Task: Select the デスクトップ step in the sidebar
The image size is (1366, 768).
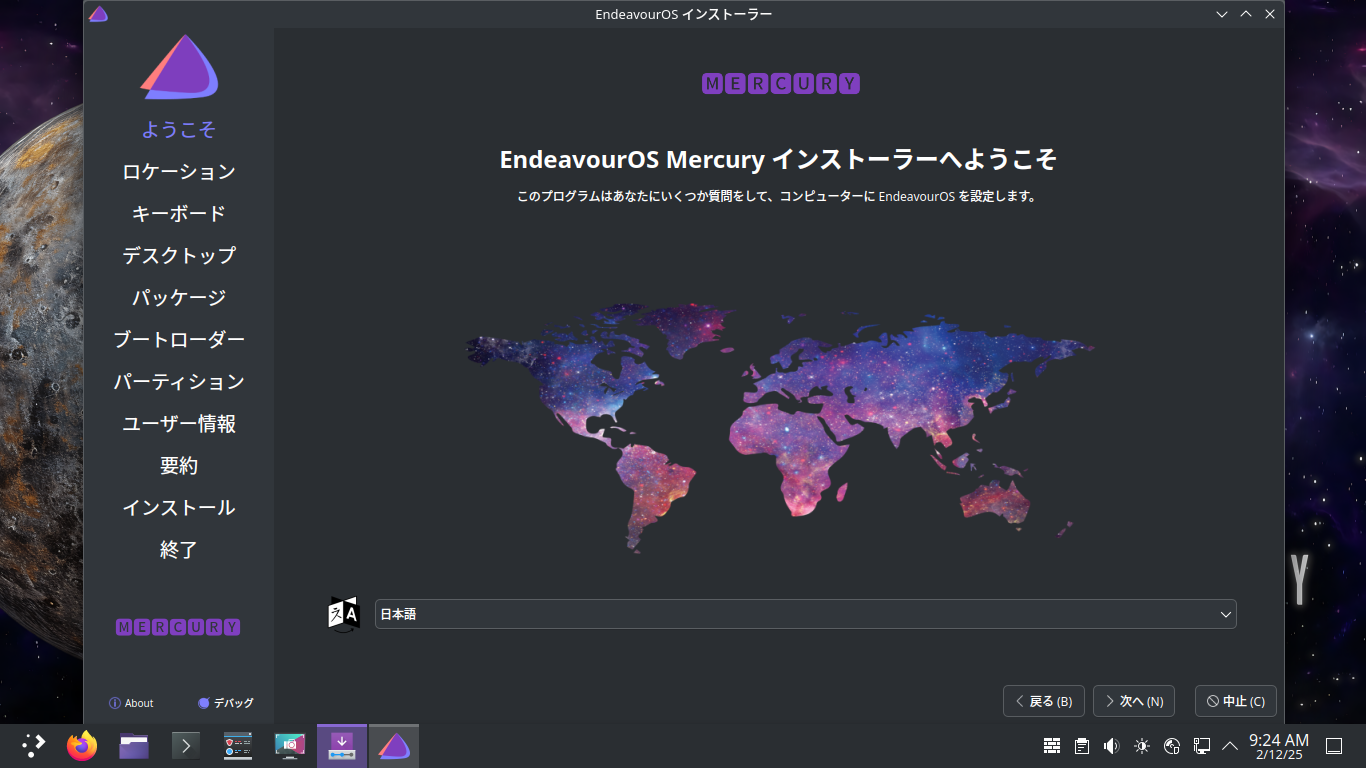Action: coord(179,256)
